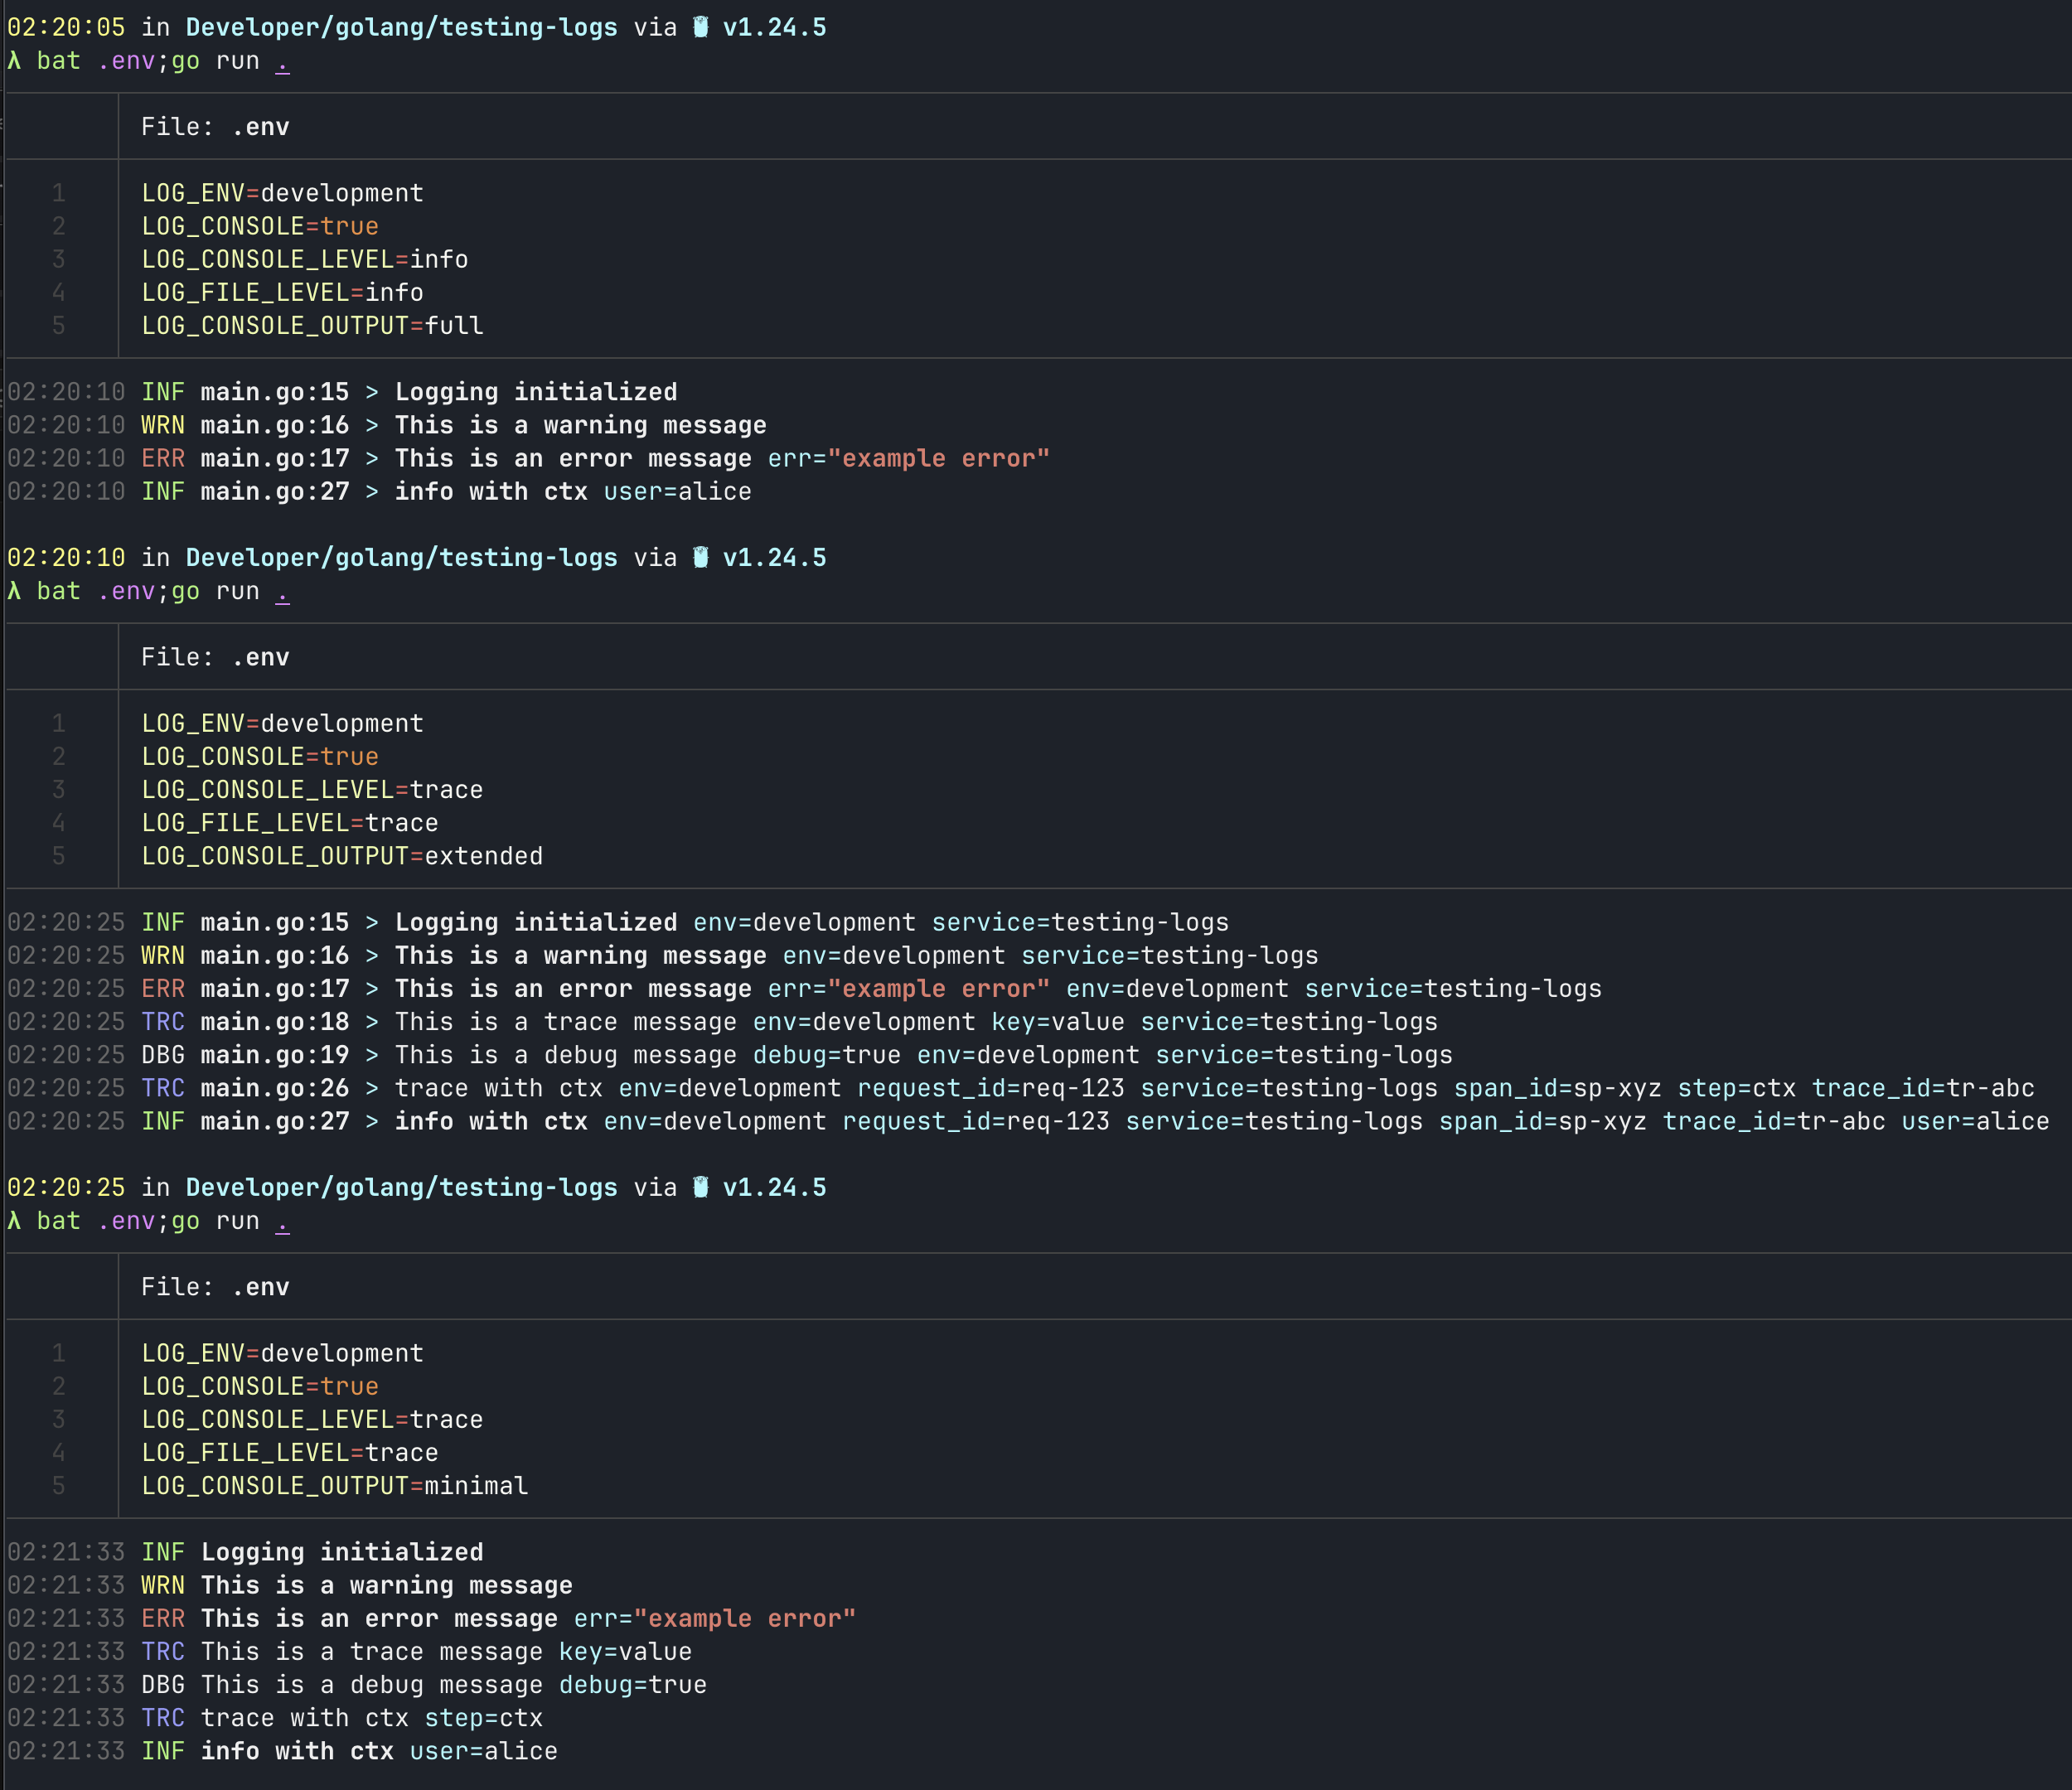Click the LOG_CONSOLE_OUTPUT=extended line
Screen dimensions: 2072x1790
tap(342, 856)
